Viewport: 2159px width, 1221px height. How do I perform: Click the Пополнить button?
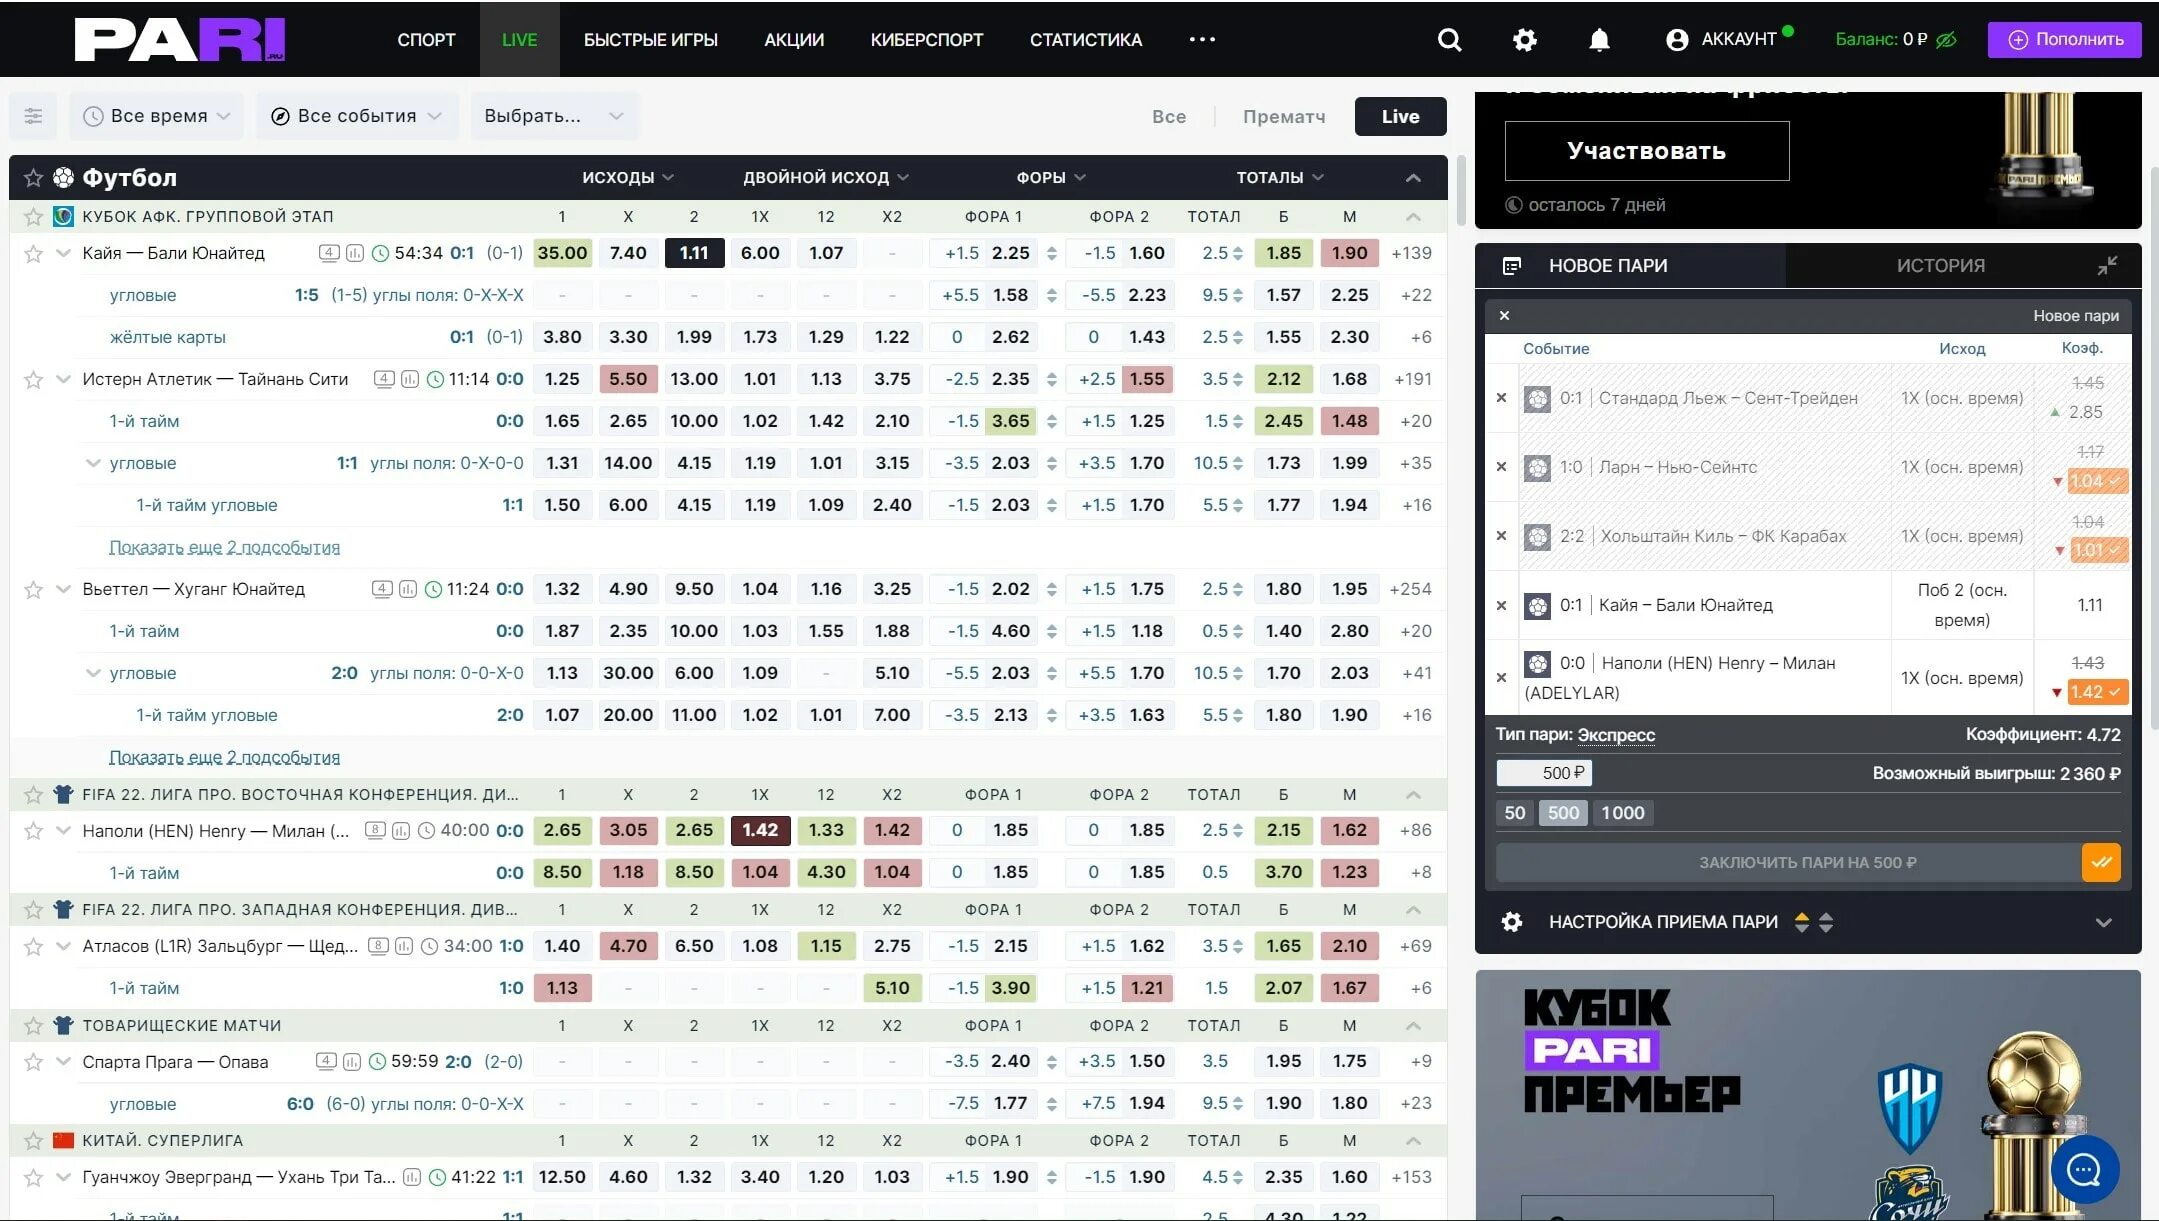point(2064,40)
